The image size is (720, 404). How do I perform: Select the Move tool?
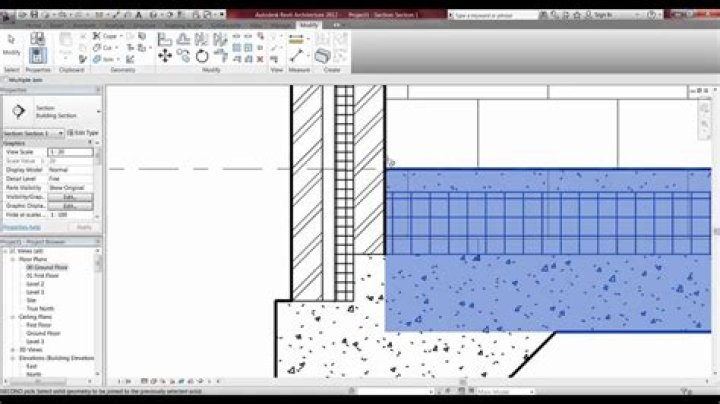click(x=165, y=56)
